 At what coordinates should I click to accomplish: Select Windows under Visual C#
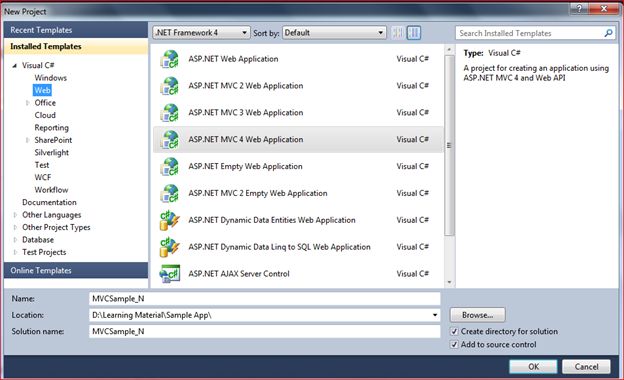coord(51,78)
